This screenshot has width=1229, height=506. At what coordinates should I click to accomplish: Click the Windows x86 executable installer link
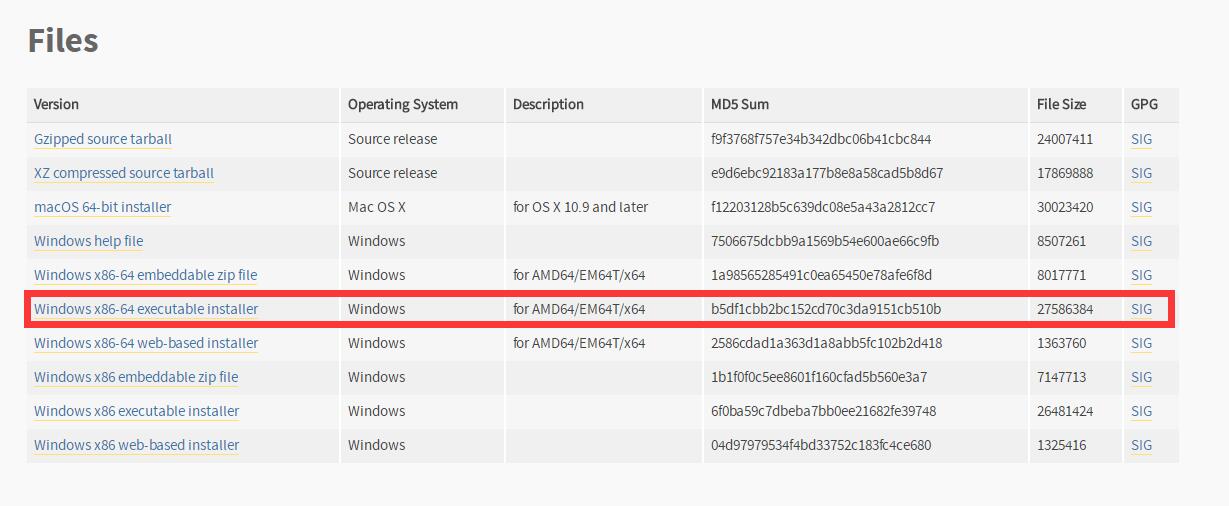pyautogui.click(x=137, y=411)
